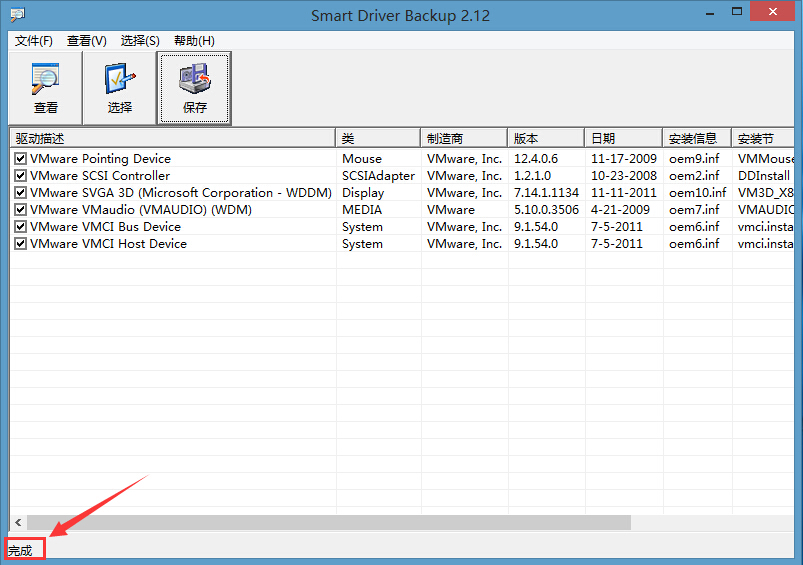Open the 帮助(H) menu
Screen dimensions: 803x565
194,41
